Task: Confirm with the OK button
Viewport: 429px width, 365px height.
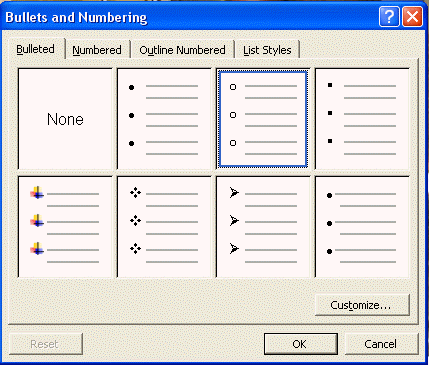Action: (x=301, y=344)
